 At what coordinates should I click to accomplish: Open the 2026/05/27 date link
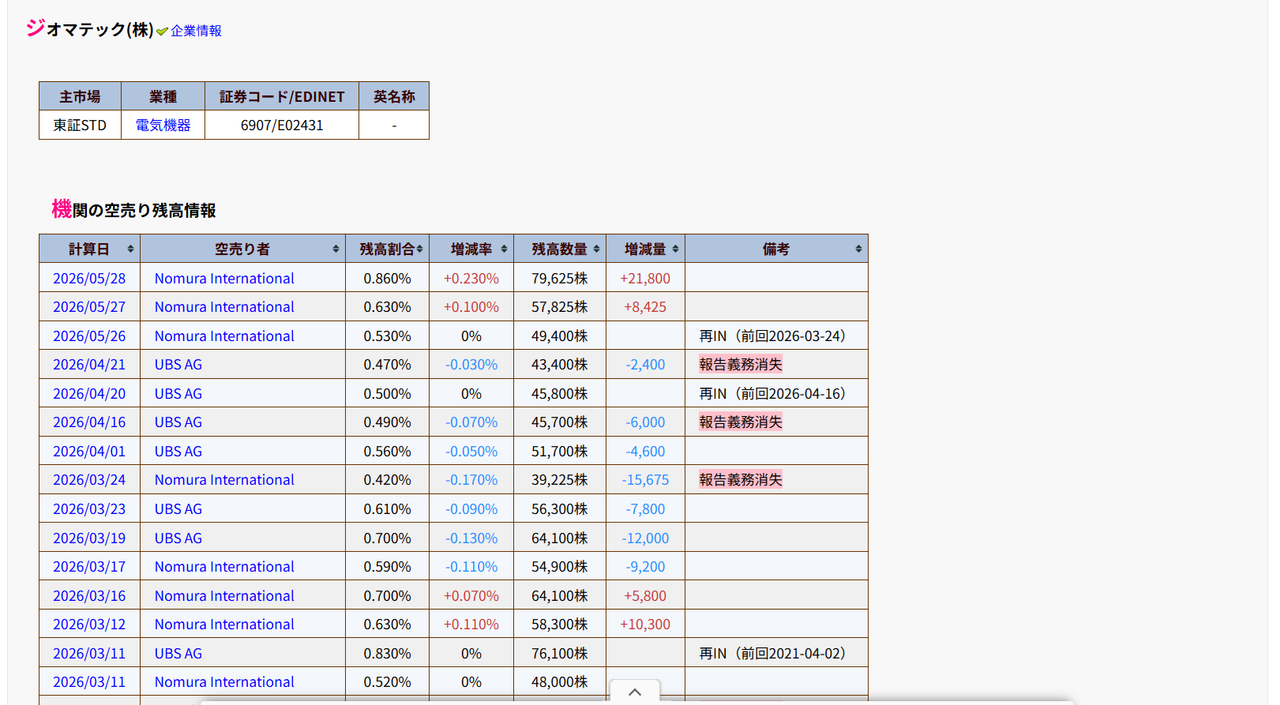[x=89, y=307]
